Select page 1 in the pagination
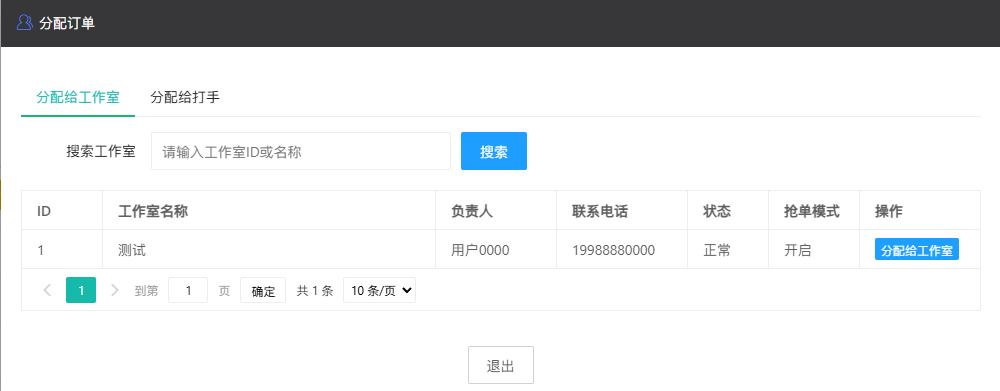This screenshot has height=391, width=1000. (81, 290)
